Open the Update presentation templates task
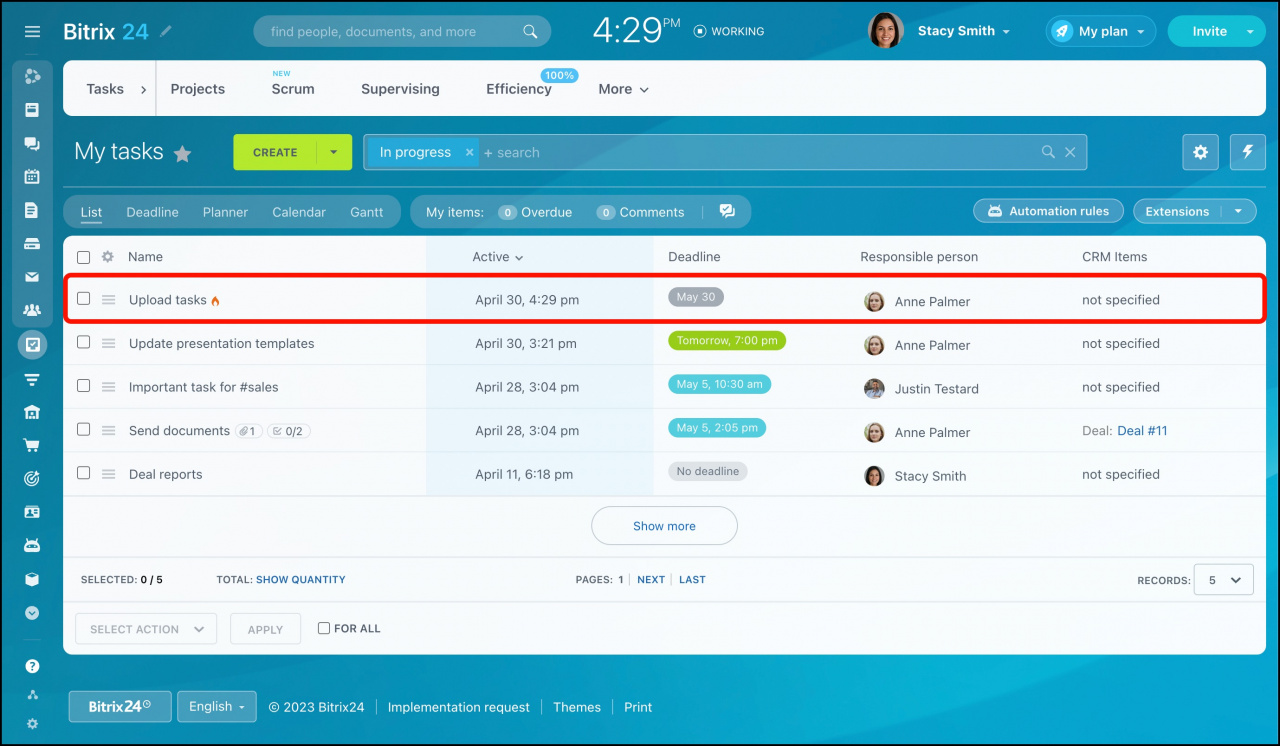Image resolution: width=1280 pixels, height=746 pixels. pyautogui.click(x=222, y=343)
